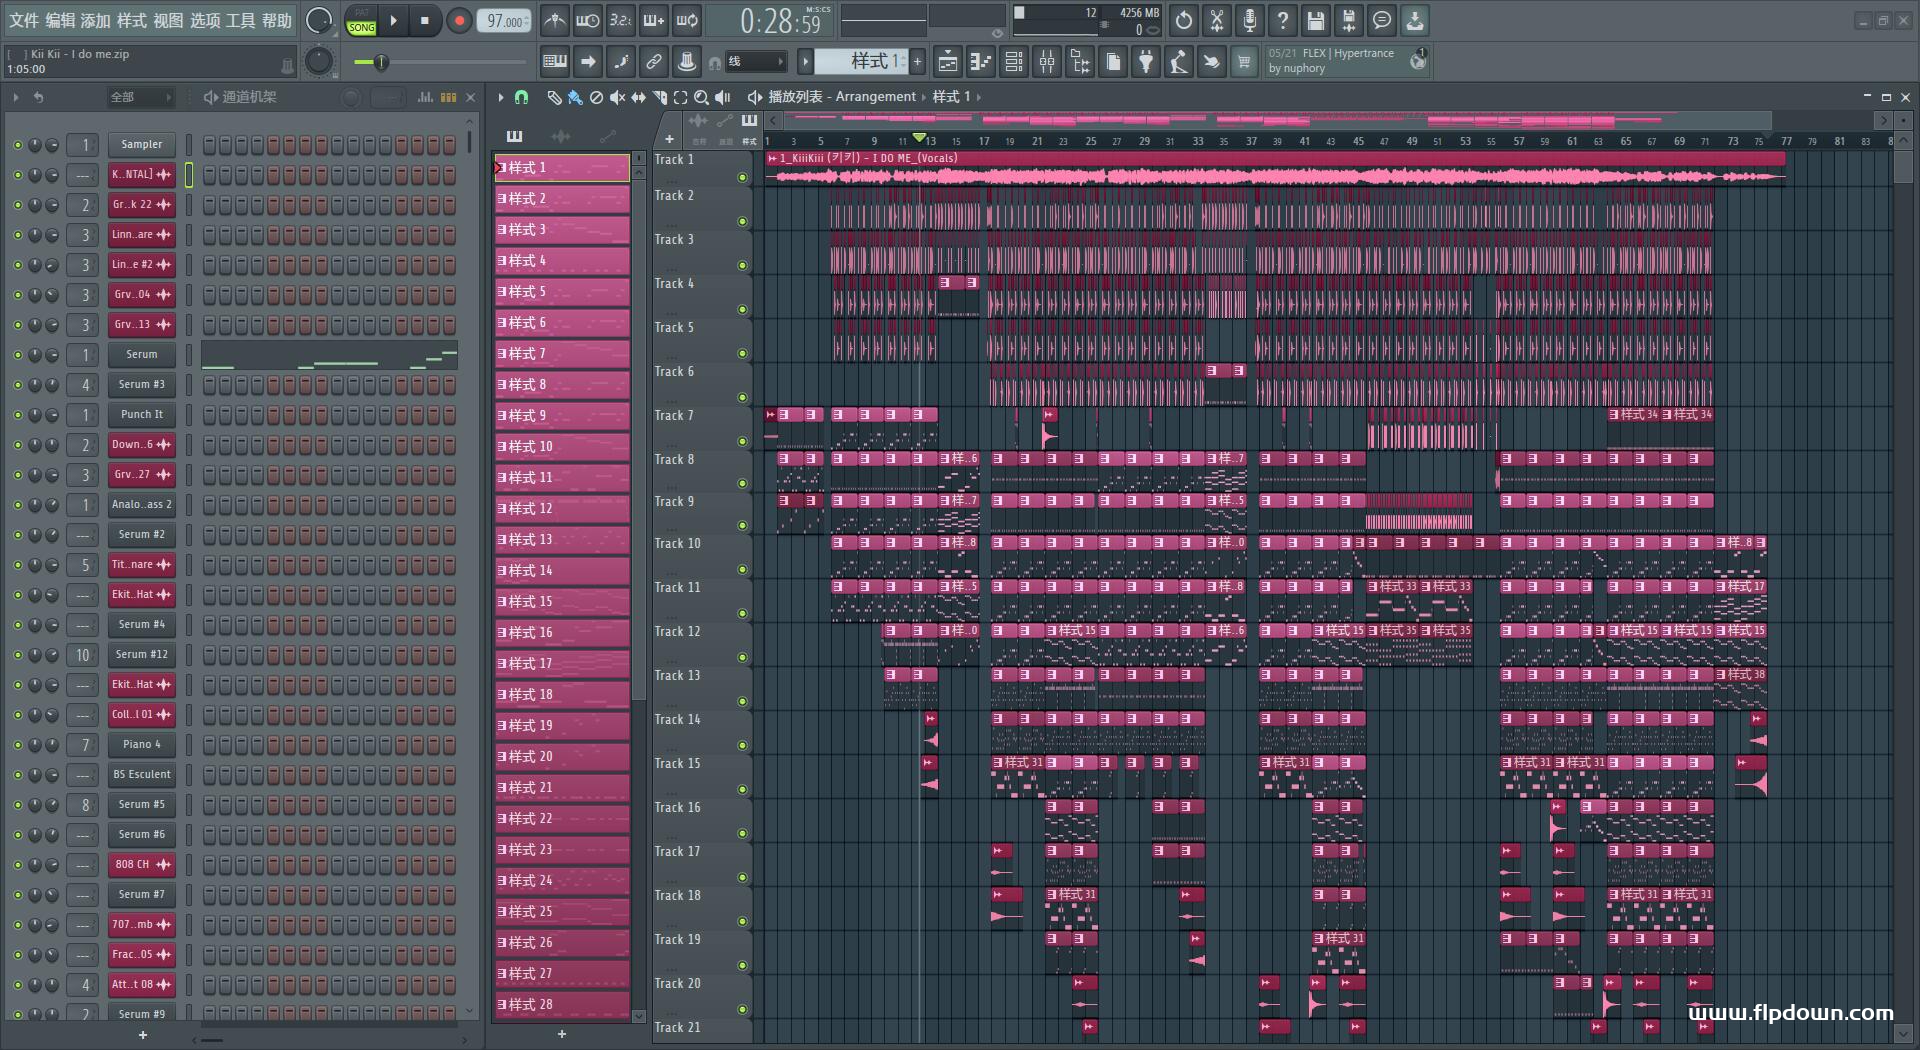The image size is (1920, 1050).
Task: Open the help question mark icon
Action: click(x=1283, y=20)
